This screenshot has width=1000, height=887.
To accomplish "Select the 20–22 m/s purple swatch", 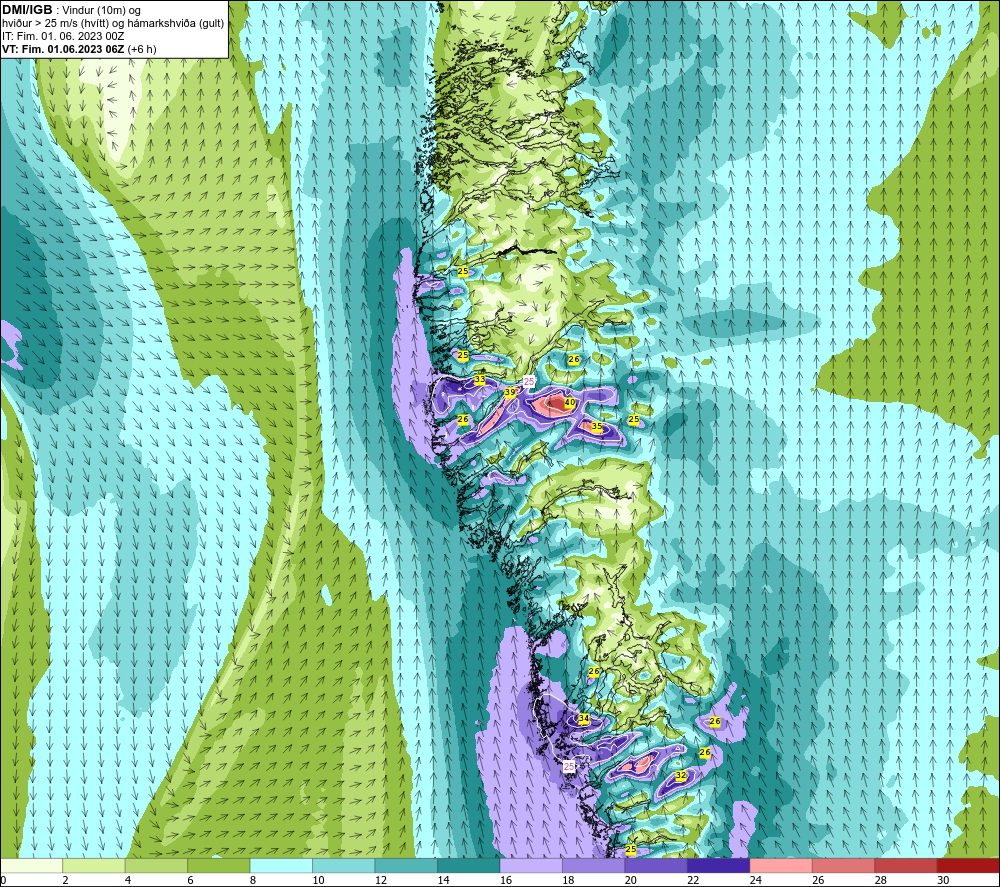I will pyautogui.click(x=656, y=865).
